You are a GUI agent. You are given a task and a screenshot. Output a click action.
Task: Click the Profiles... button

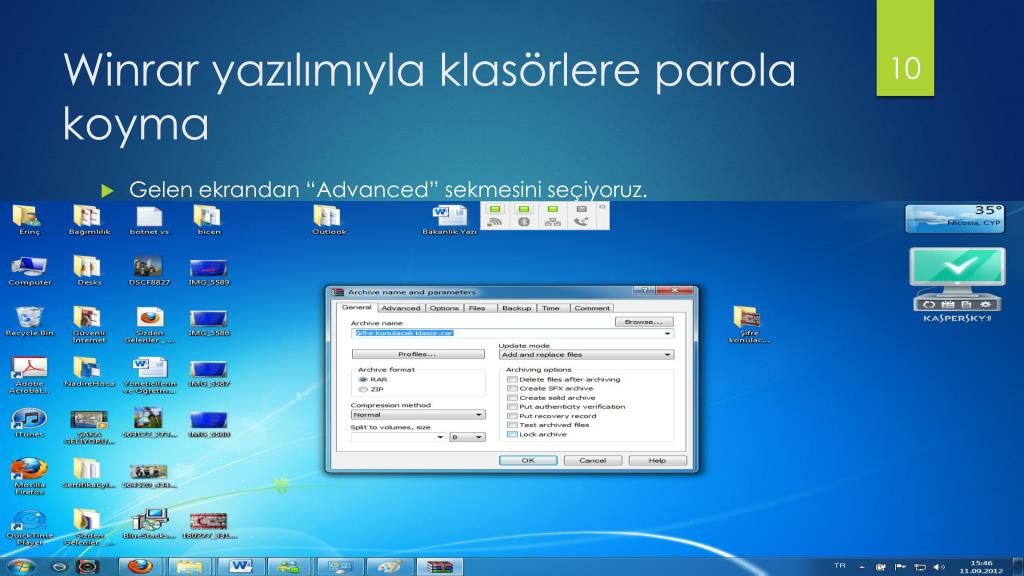(x=418, y=354)
